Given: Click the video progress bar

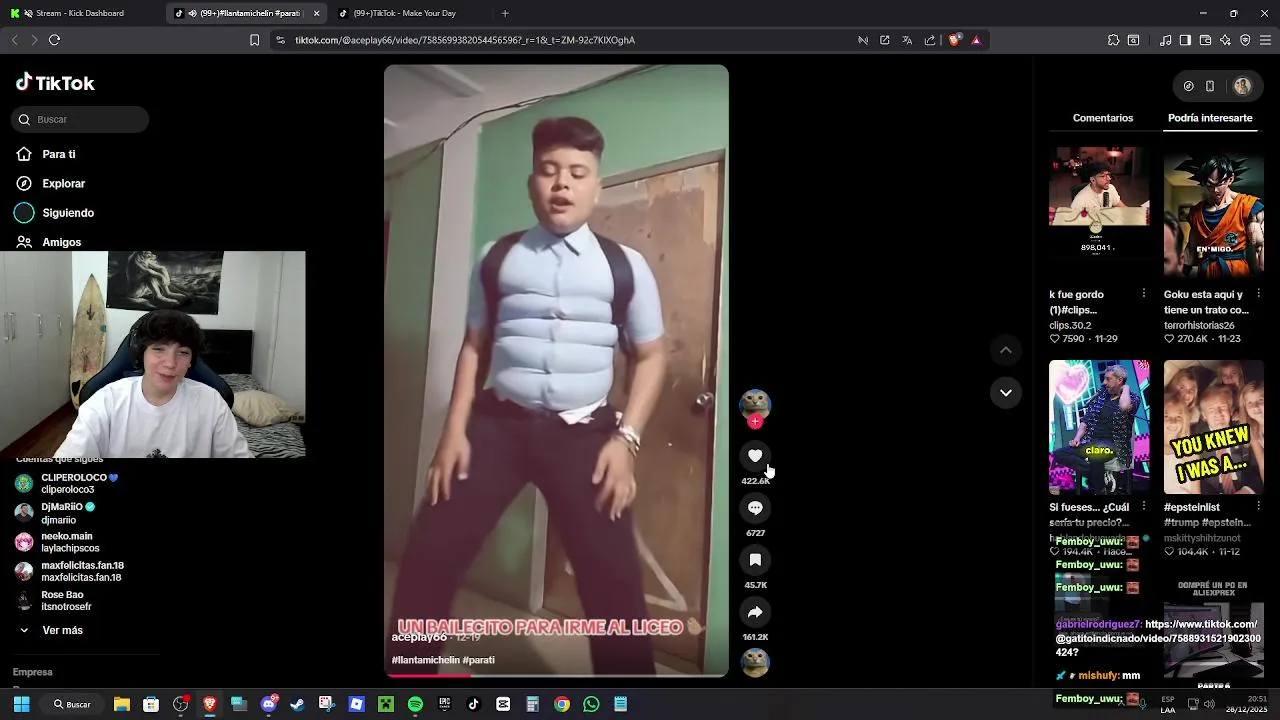Looking at the screenshot, I should [x=556, y=675].
